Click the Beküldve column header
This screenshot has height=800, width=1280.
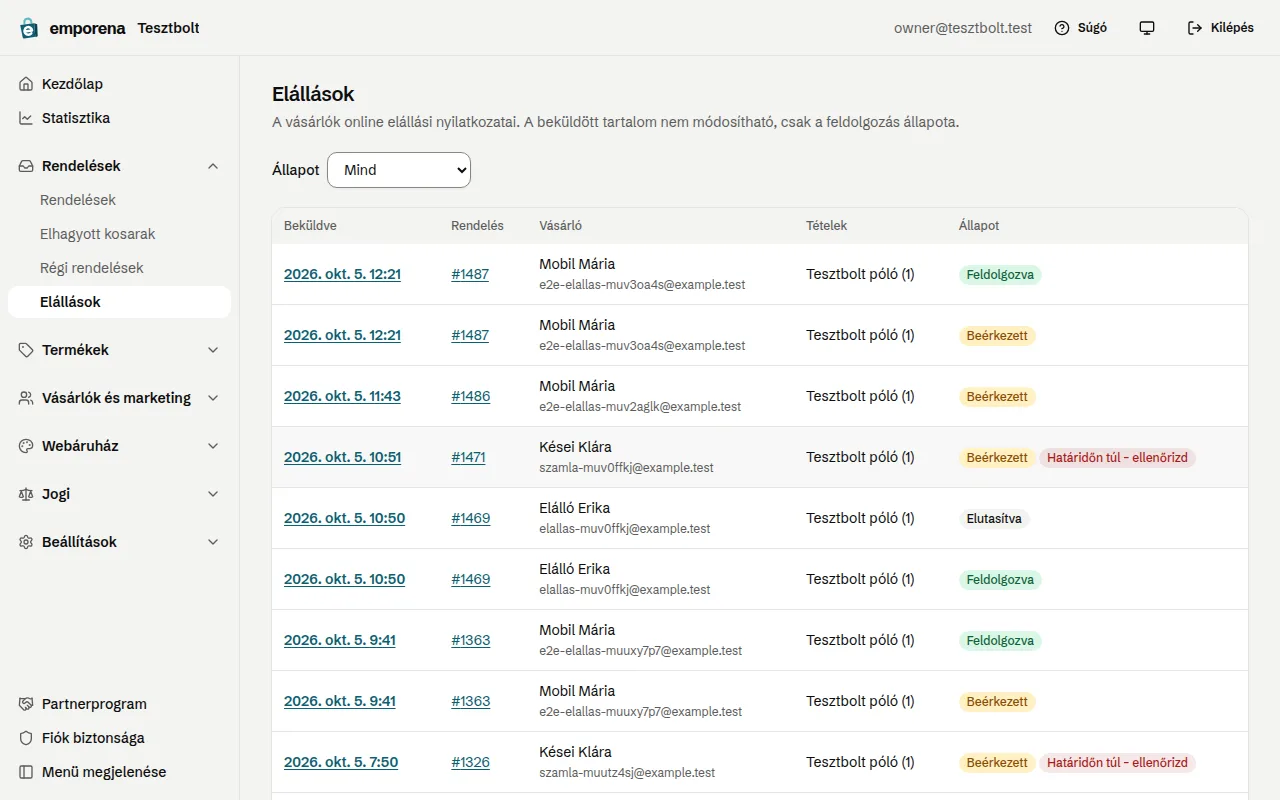pyautogui.click(x=310, y=226)
